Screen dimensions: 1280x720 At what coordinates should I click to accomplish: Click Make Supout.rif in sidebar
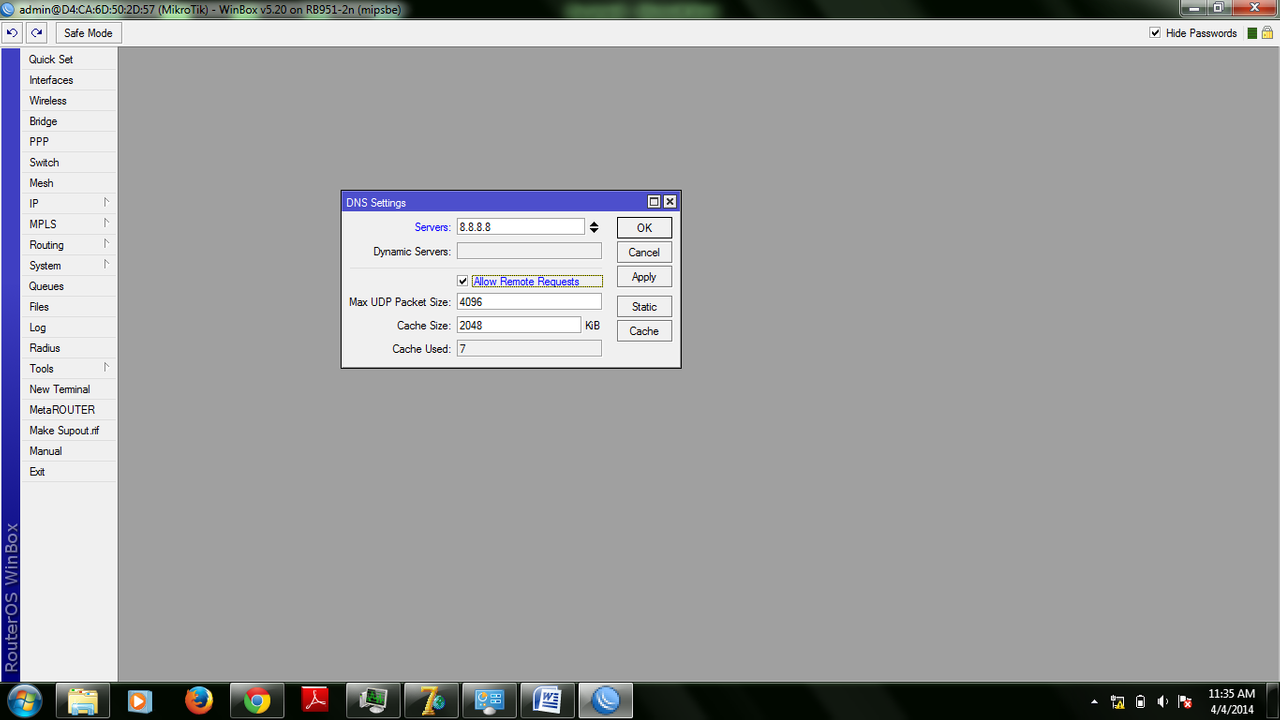point(69,430)
